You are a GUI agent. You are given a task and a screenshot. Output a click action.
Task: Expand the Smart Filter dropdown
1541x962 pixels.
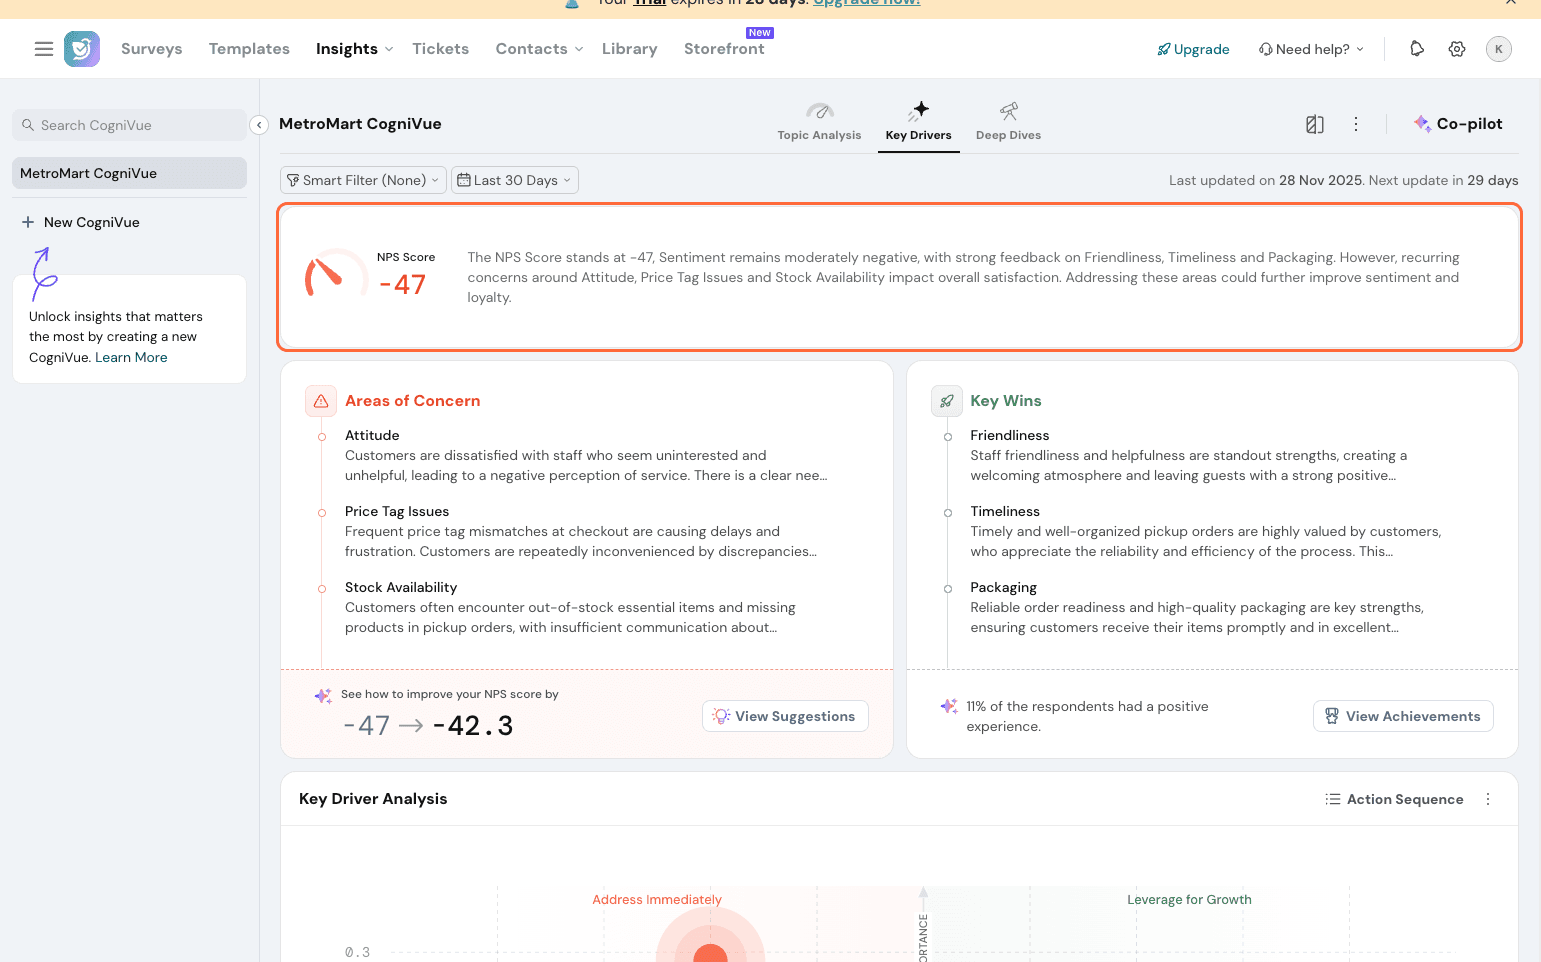click(363, 180)
